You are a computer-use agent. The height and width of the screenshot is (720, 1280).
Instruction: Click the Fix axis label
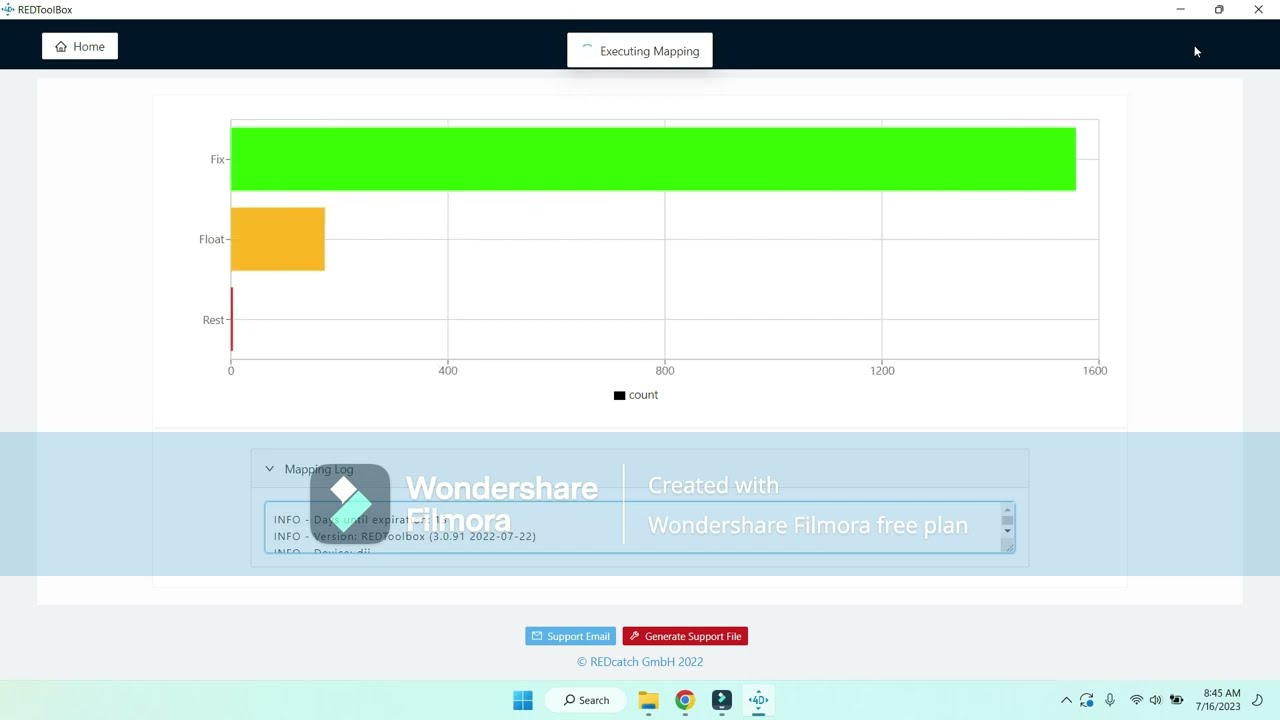coord(217,159)
